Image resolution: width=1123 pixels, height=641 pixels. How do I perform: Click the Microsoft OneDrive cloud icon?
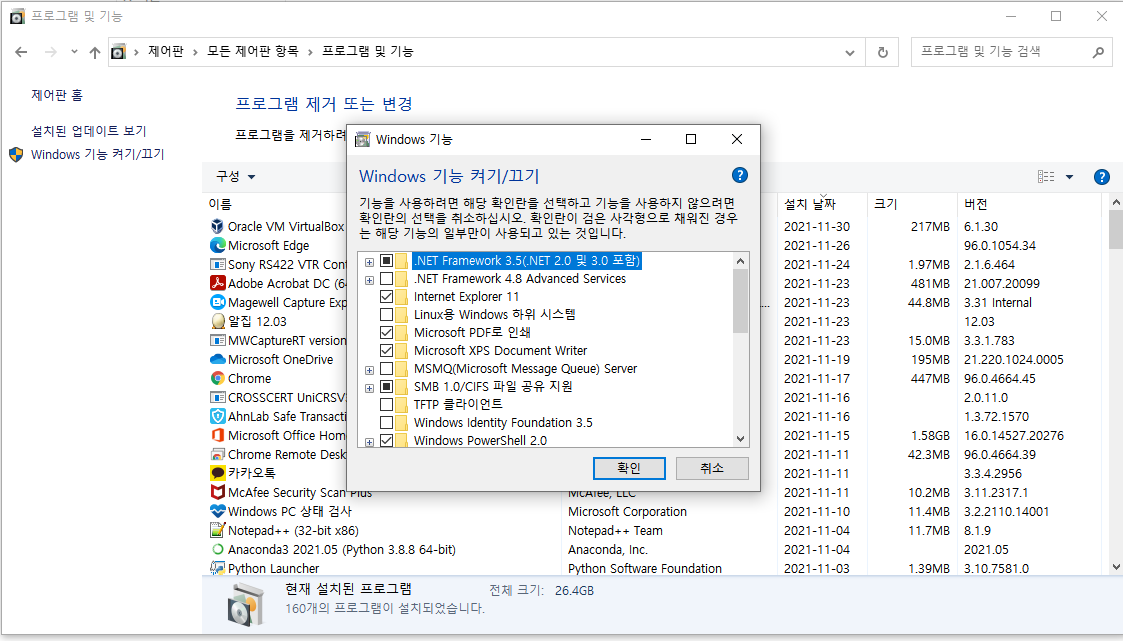point(217,360)
